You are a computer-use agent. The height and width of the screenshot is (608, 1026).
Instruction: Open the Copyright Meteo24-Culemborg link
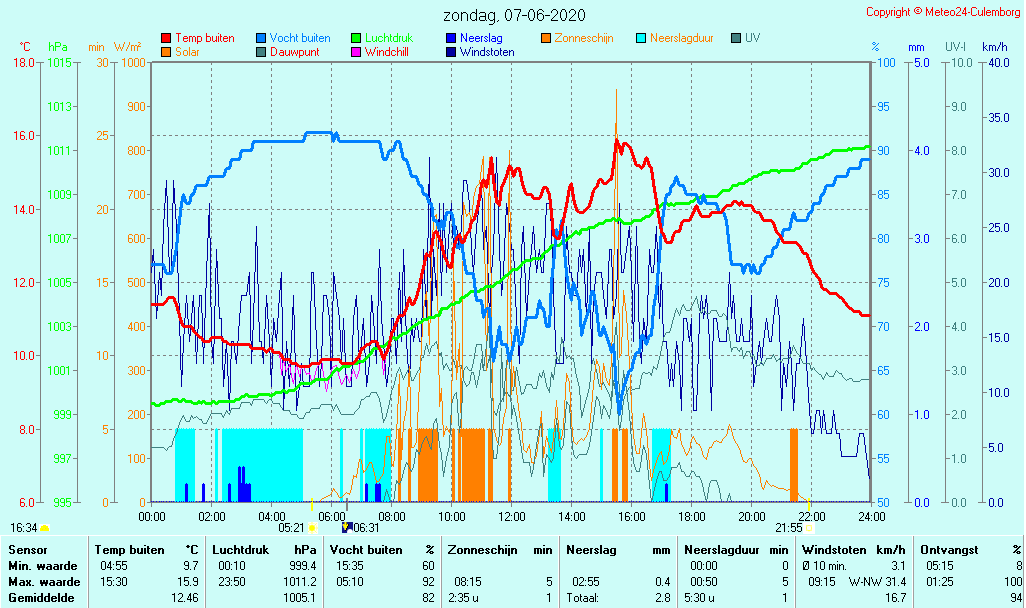click(x=943, y=12)
